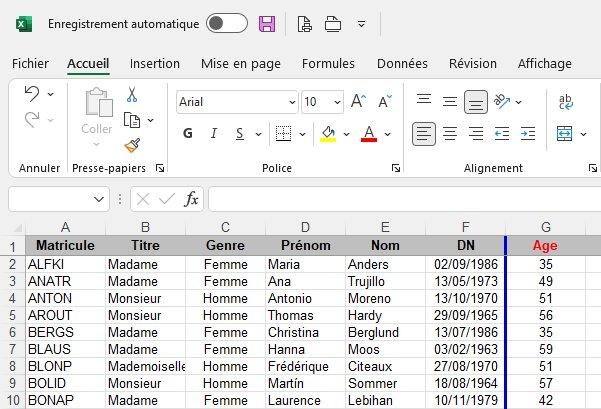Click the scissors Cut icon

pyautogui.click(x=131, y=95)
